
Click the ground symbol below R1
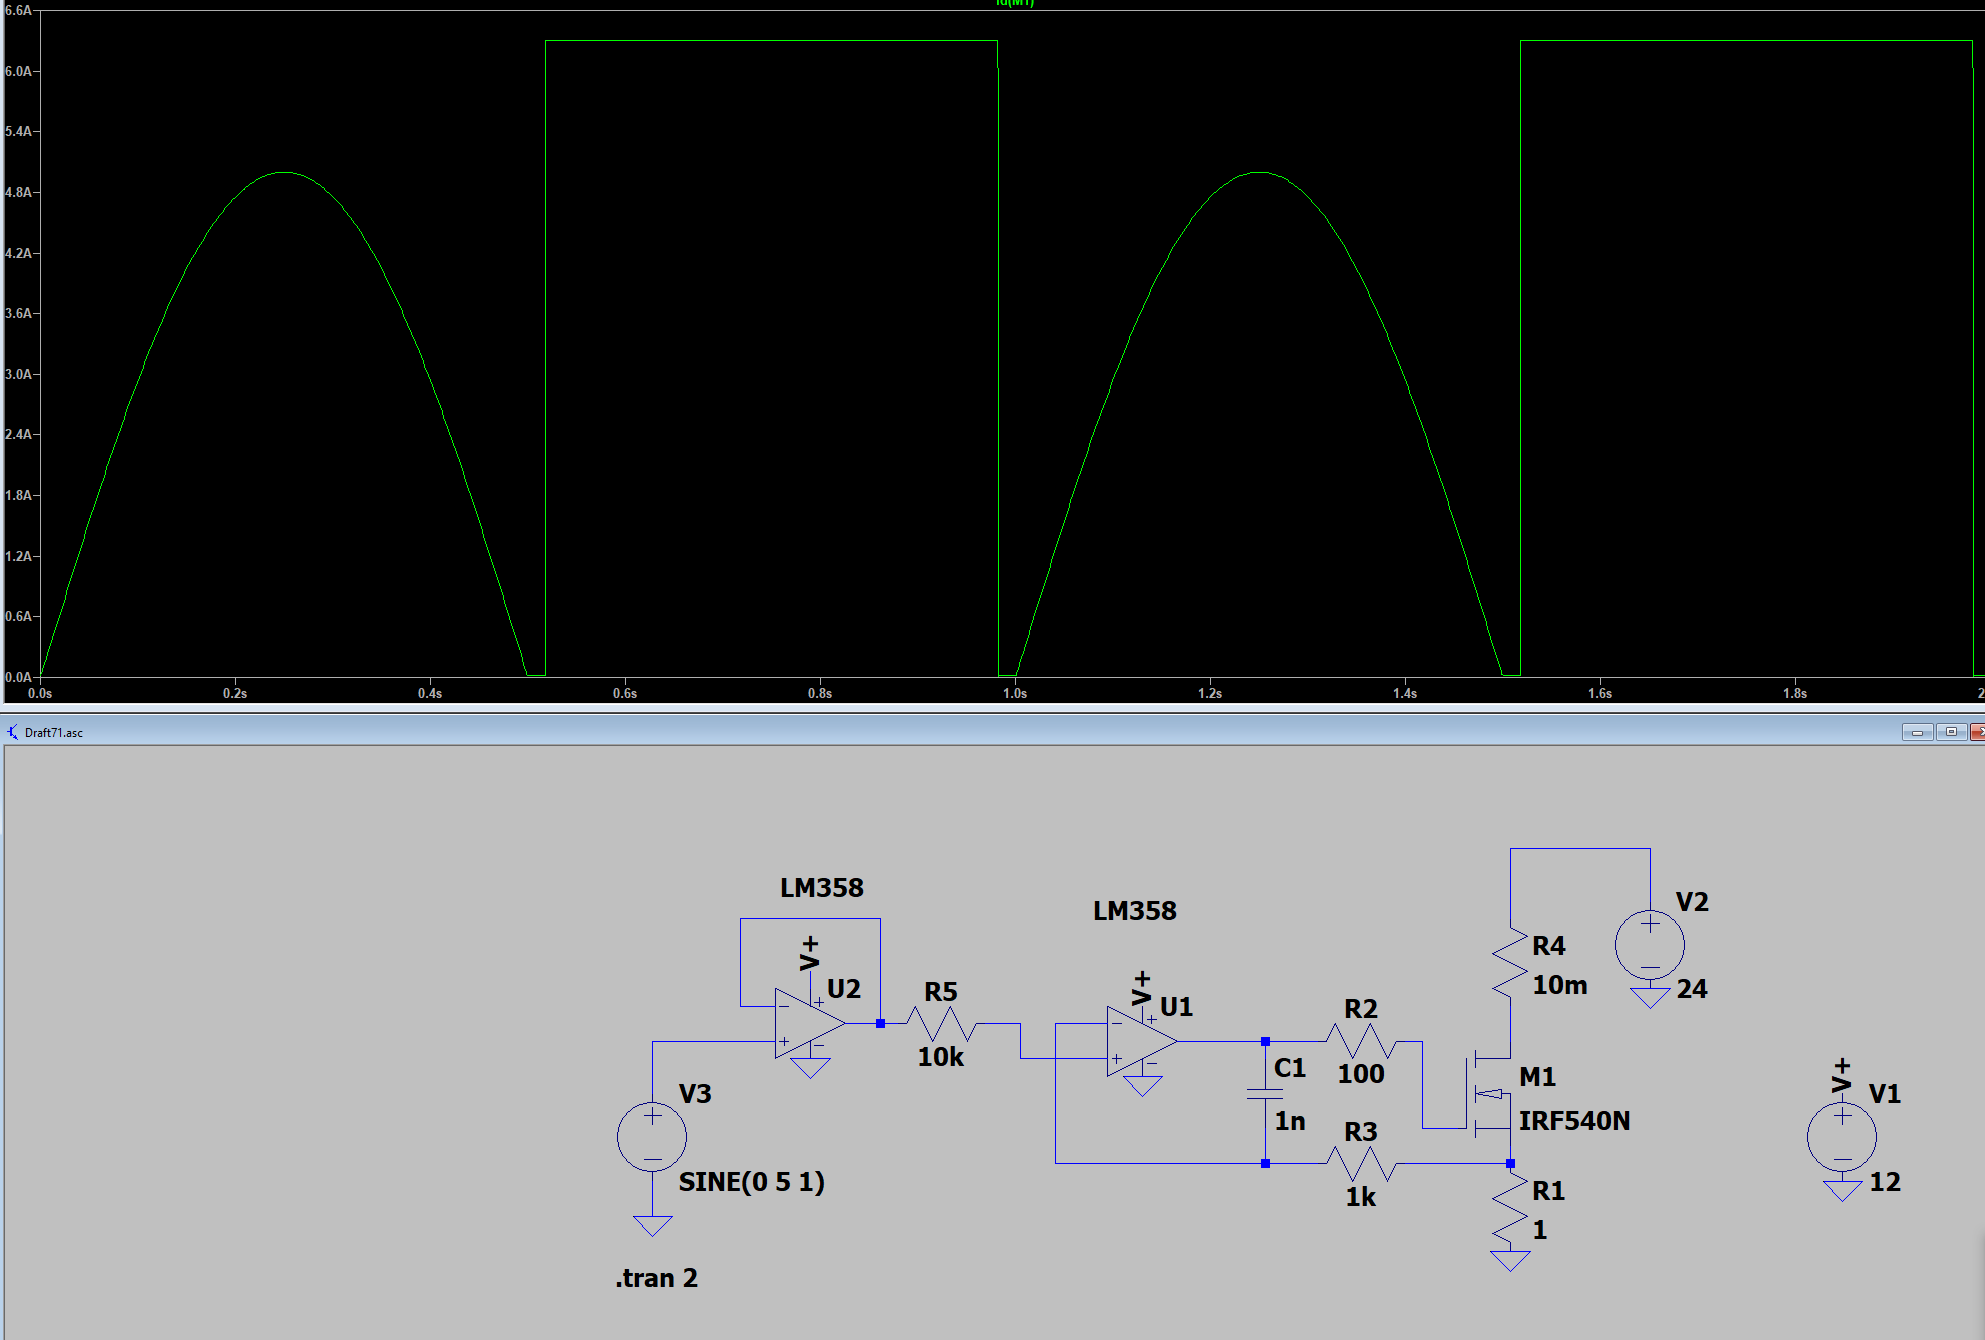coord(1510,1260)
